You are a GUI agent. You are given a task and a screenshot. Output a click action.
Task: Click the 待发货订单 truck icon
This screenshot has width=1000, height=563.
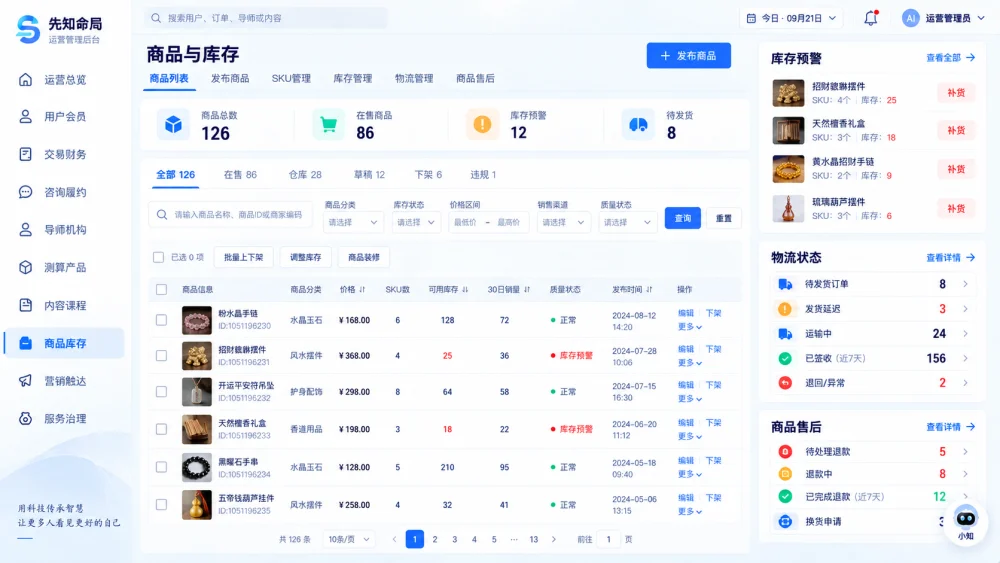pos(785,284)
